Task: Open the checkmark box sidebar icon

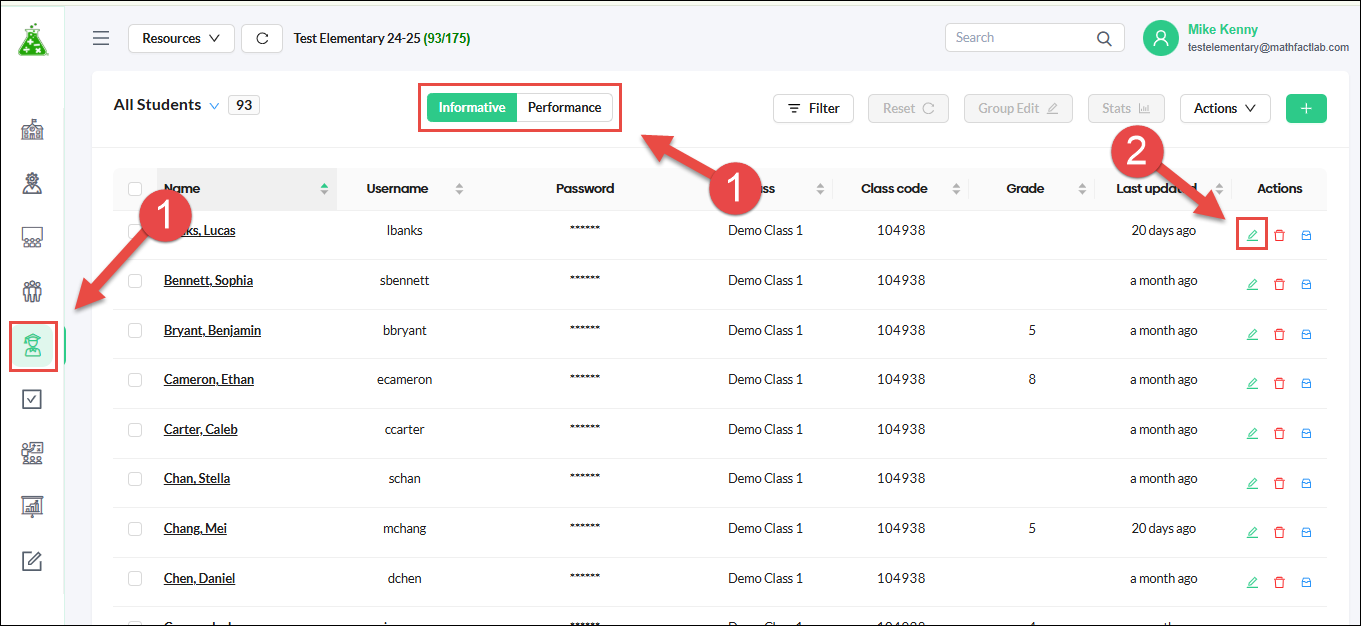Action: 32,399
